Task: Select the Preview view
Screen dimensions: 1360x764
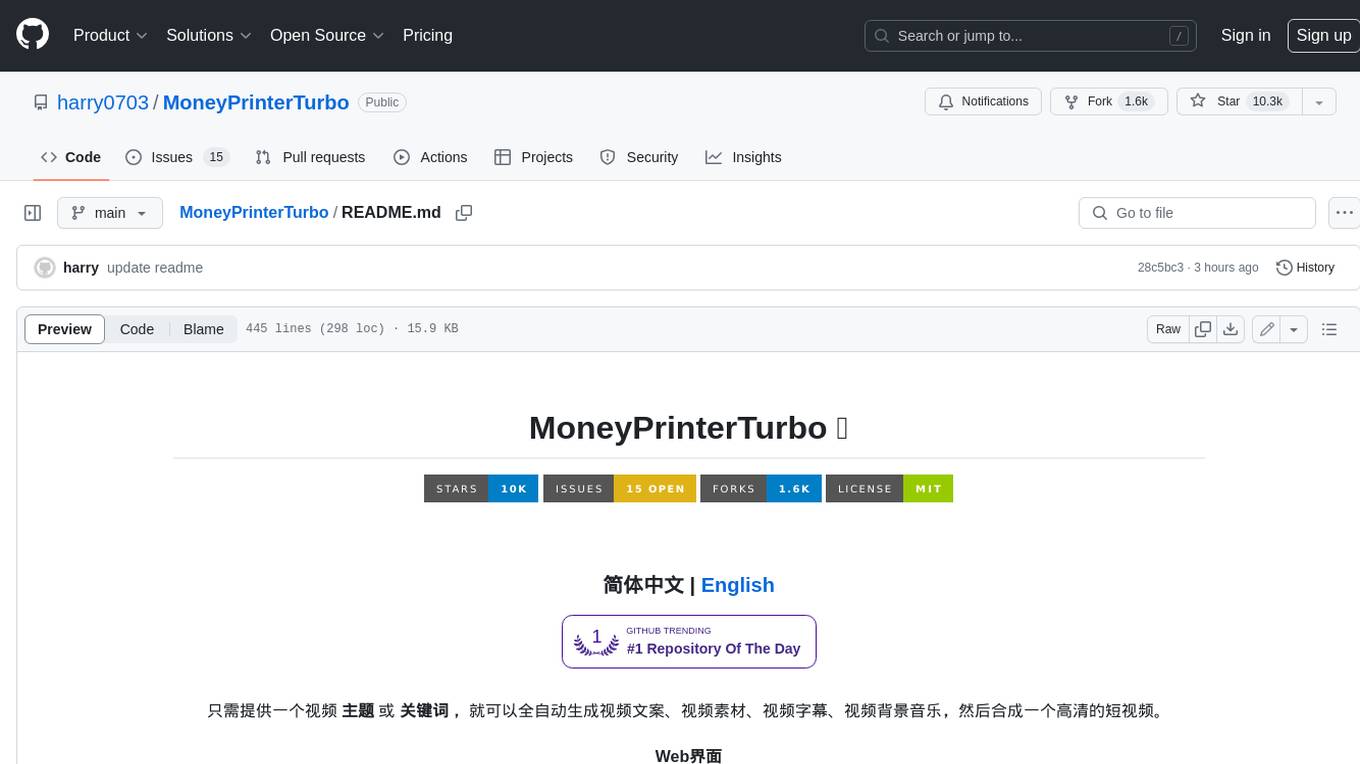Action: [x=65, y=329]
